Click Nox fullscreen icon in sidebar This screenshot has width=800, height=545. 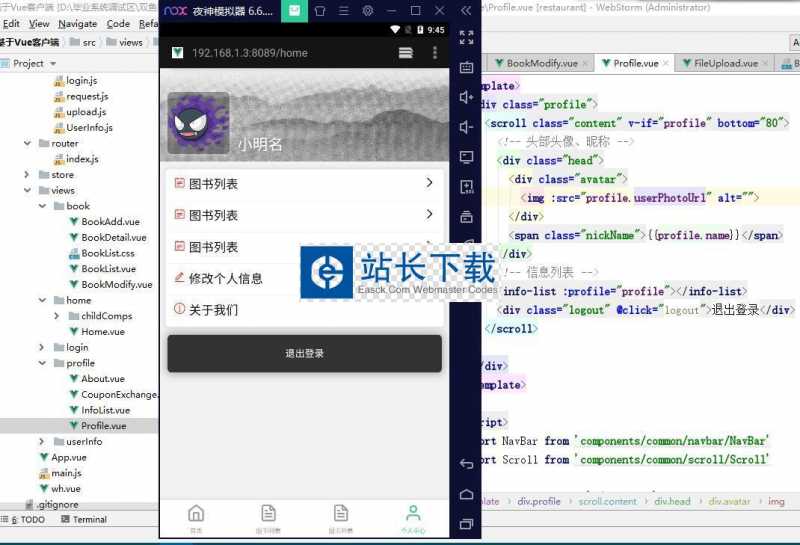coord(466,37)
